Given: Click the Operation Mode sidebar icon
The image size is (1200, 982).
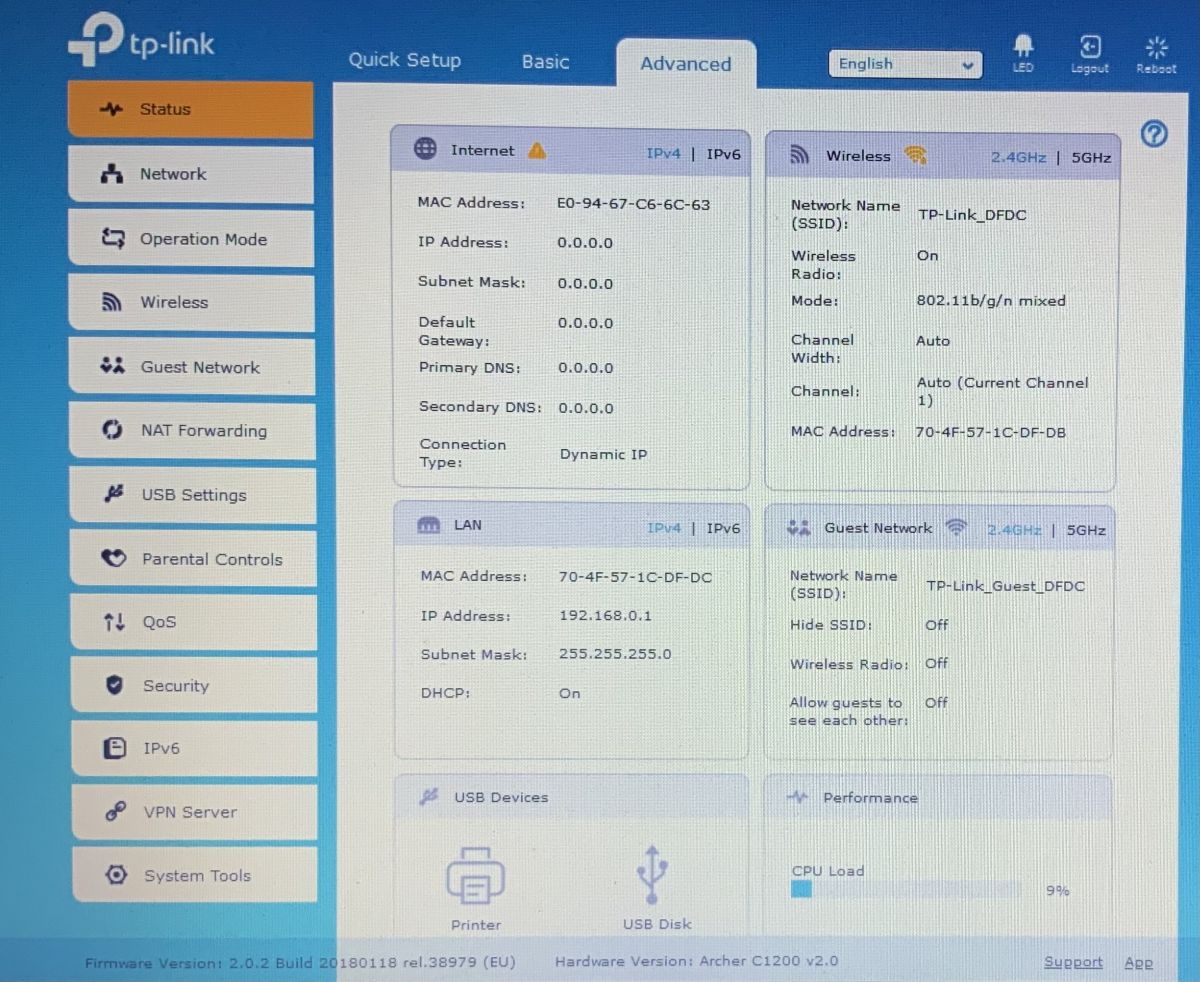Looking at the screenshot, I should (113, 239).
